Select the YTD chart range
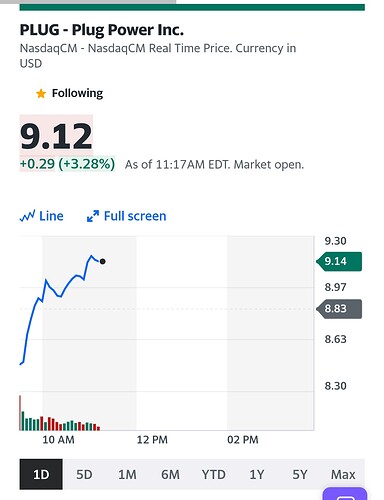 [x=213, y=474]
